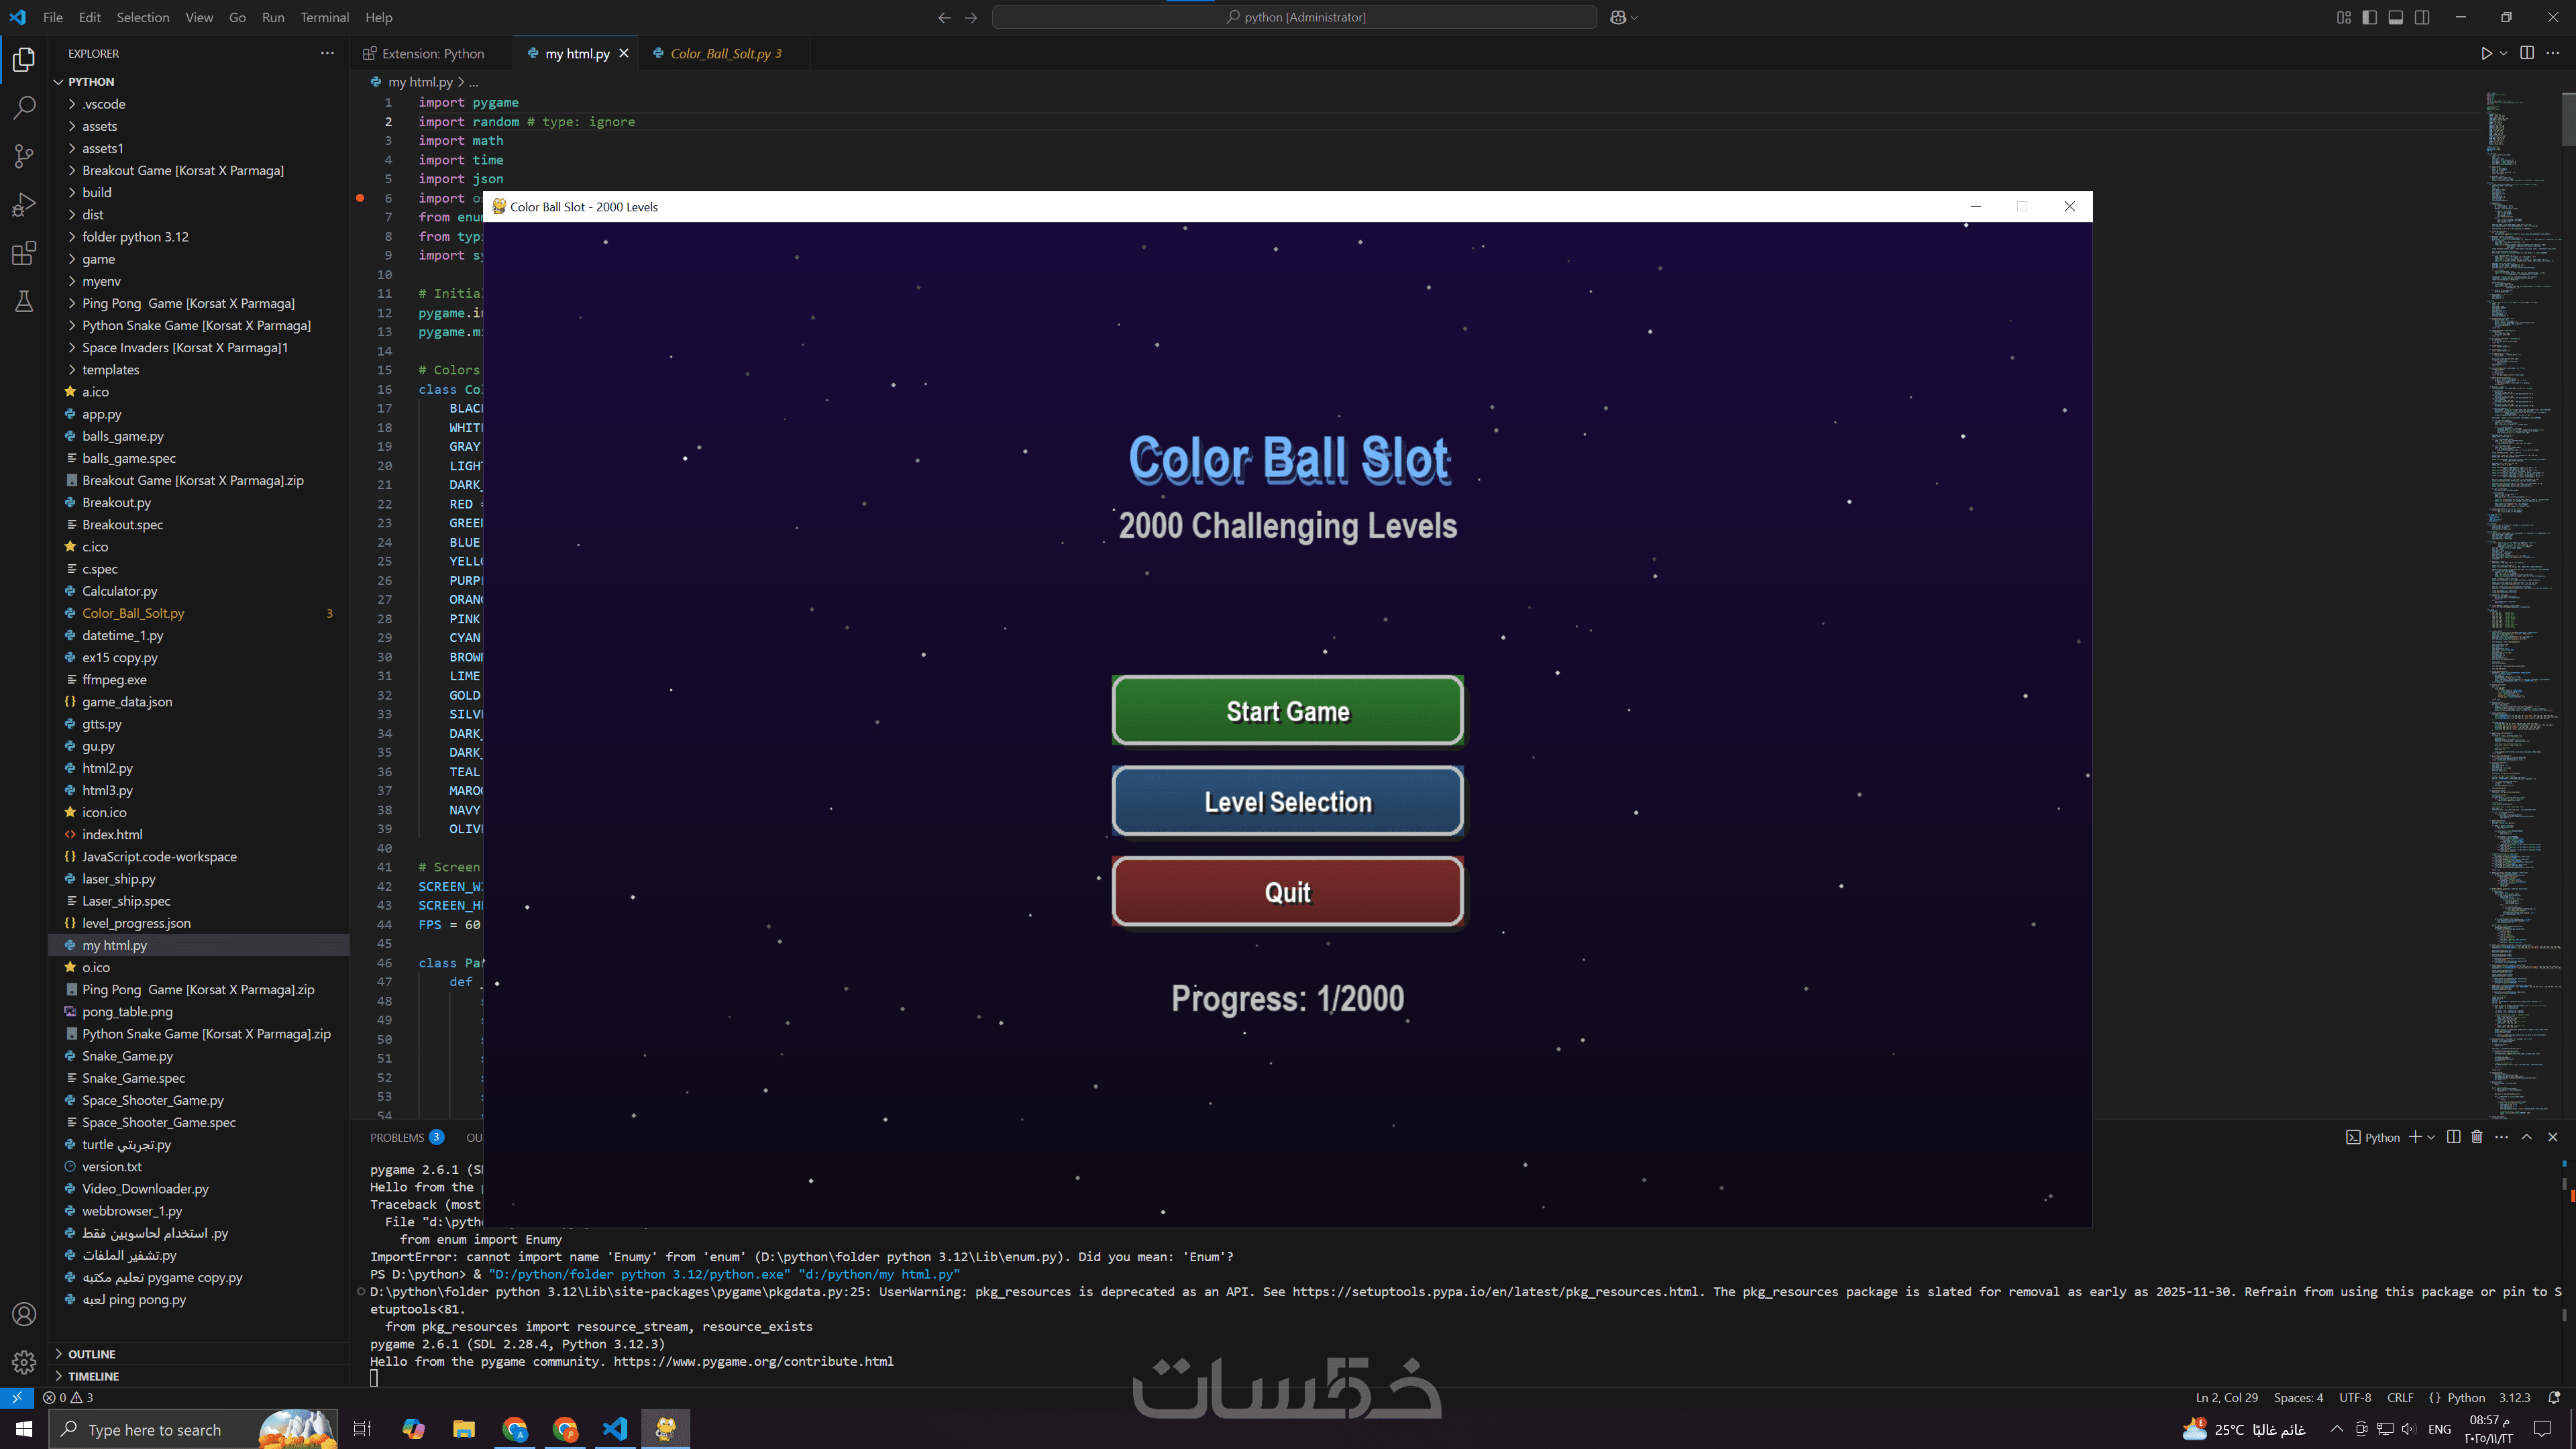Kill the terminal with the trash icon
Viewport: 2576px width, 1449px height.
(2477, 1137)
